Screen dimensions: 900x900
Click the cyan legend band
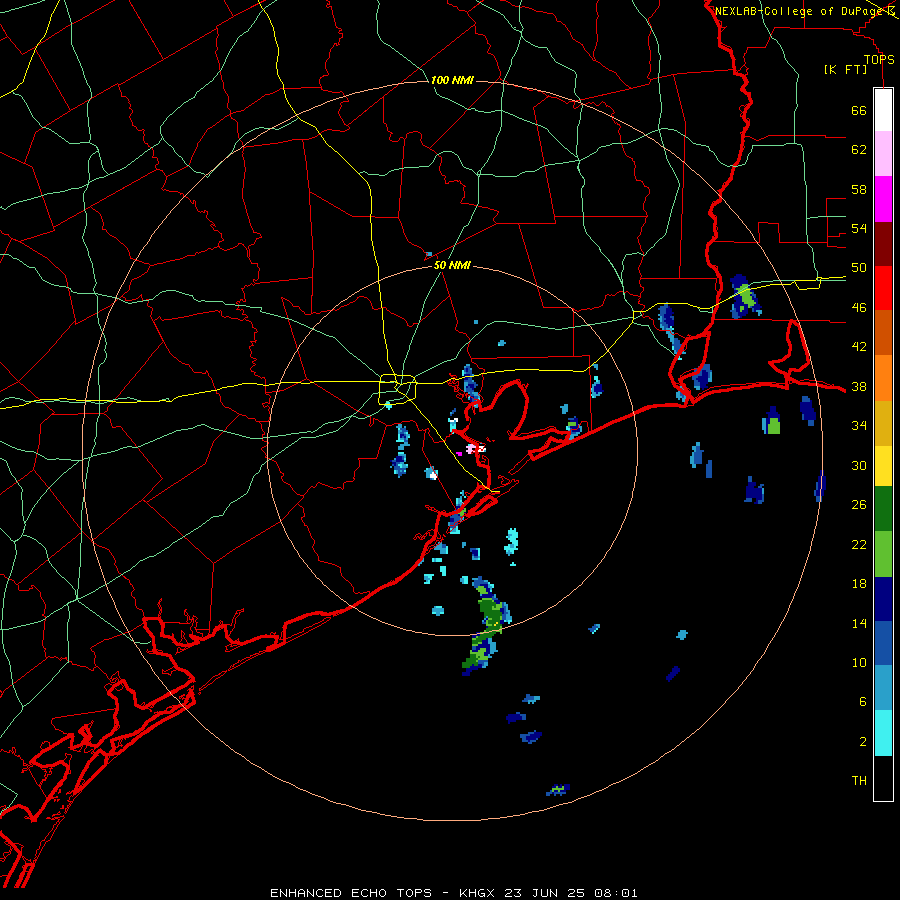point(883,733)
